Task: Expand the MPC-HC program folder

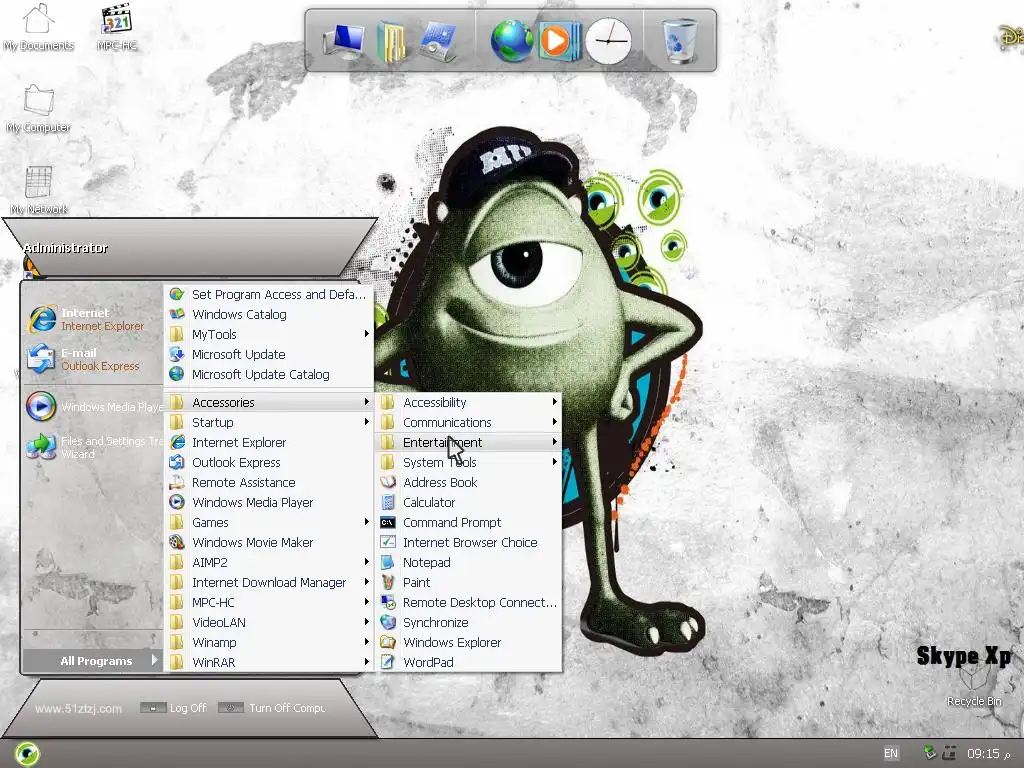Action: [x=269, y=602]
